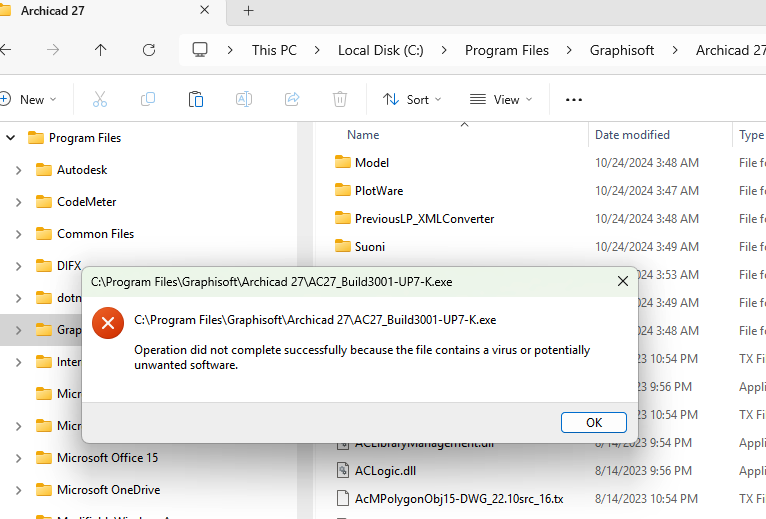The height and width of the screenshot is (519, 766).
Task: Click the Suoni folder icon
Action: 343,246
